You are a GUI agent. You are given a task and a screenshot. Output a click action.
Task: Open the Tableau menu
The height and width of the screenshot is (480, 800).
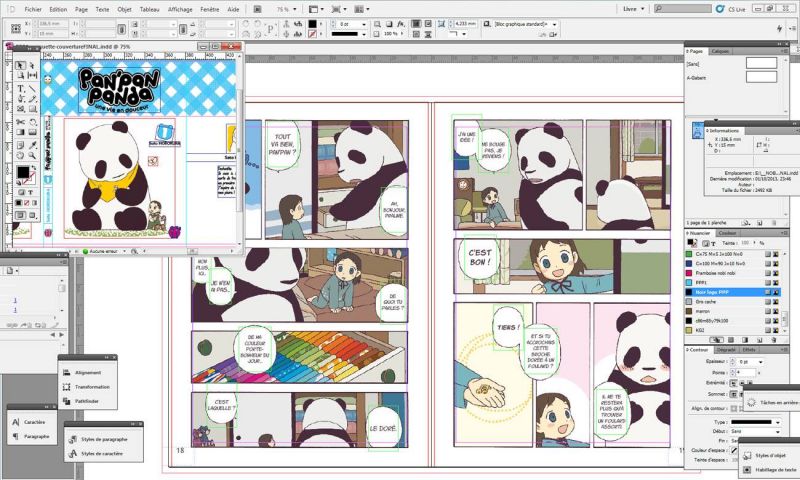149,9
